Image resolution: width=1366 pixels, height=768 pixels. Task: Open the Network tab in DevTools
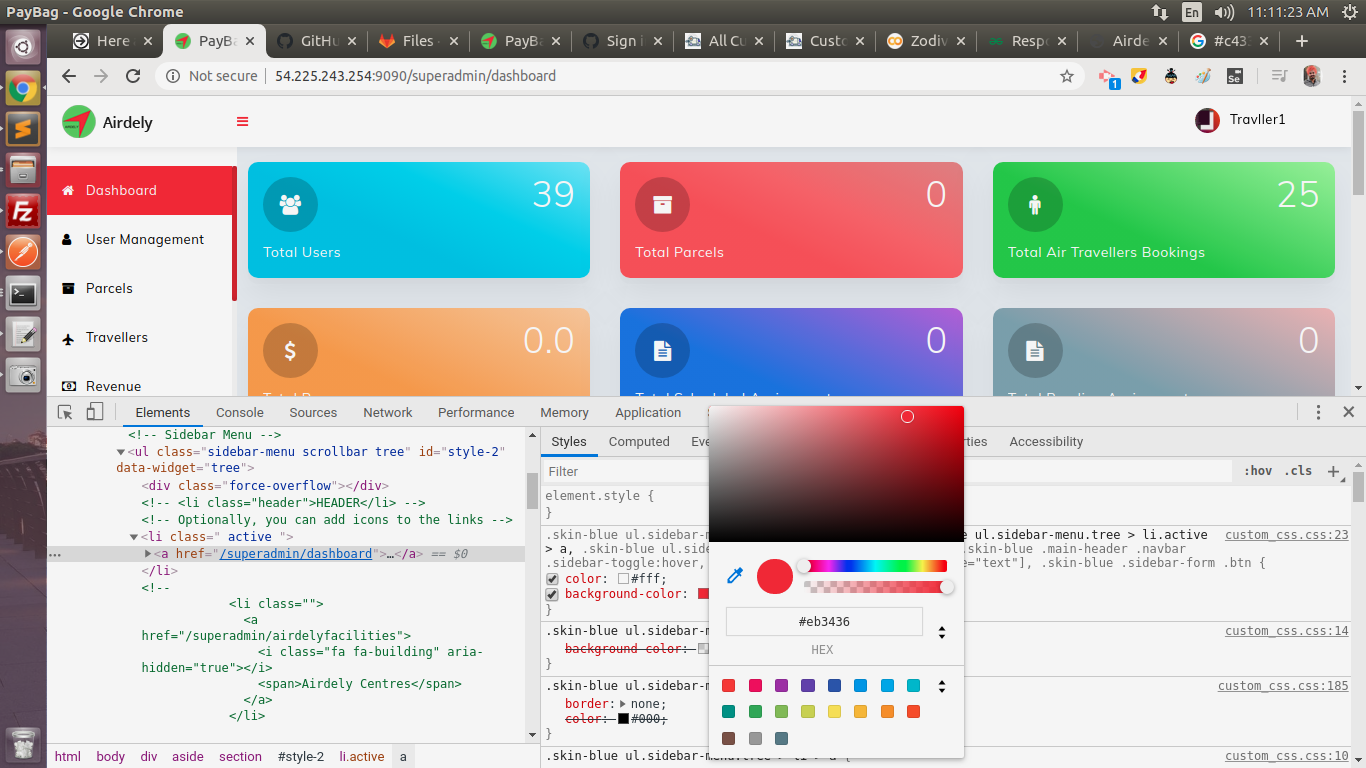[388, 412]
